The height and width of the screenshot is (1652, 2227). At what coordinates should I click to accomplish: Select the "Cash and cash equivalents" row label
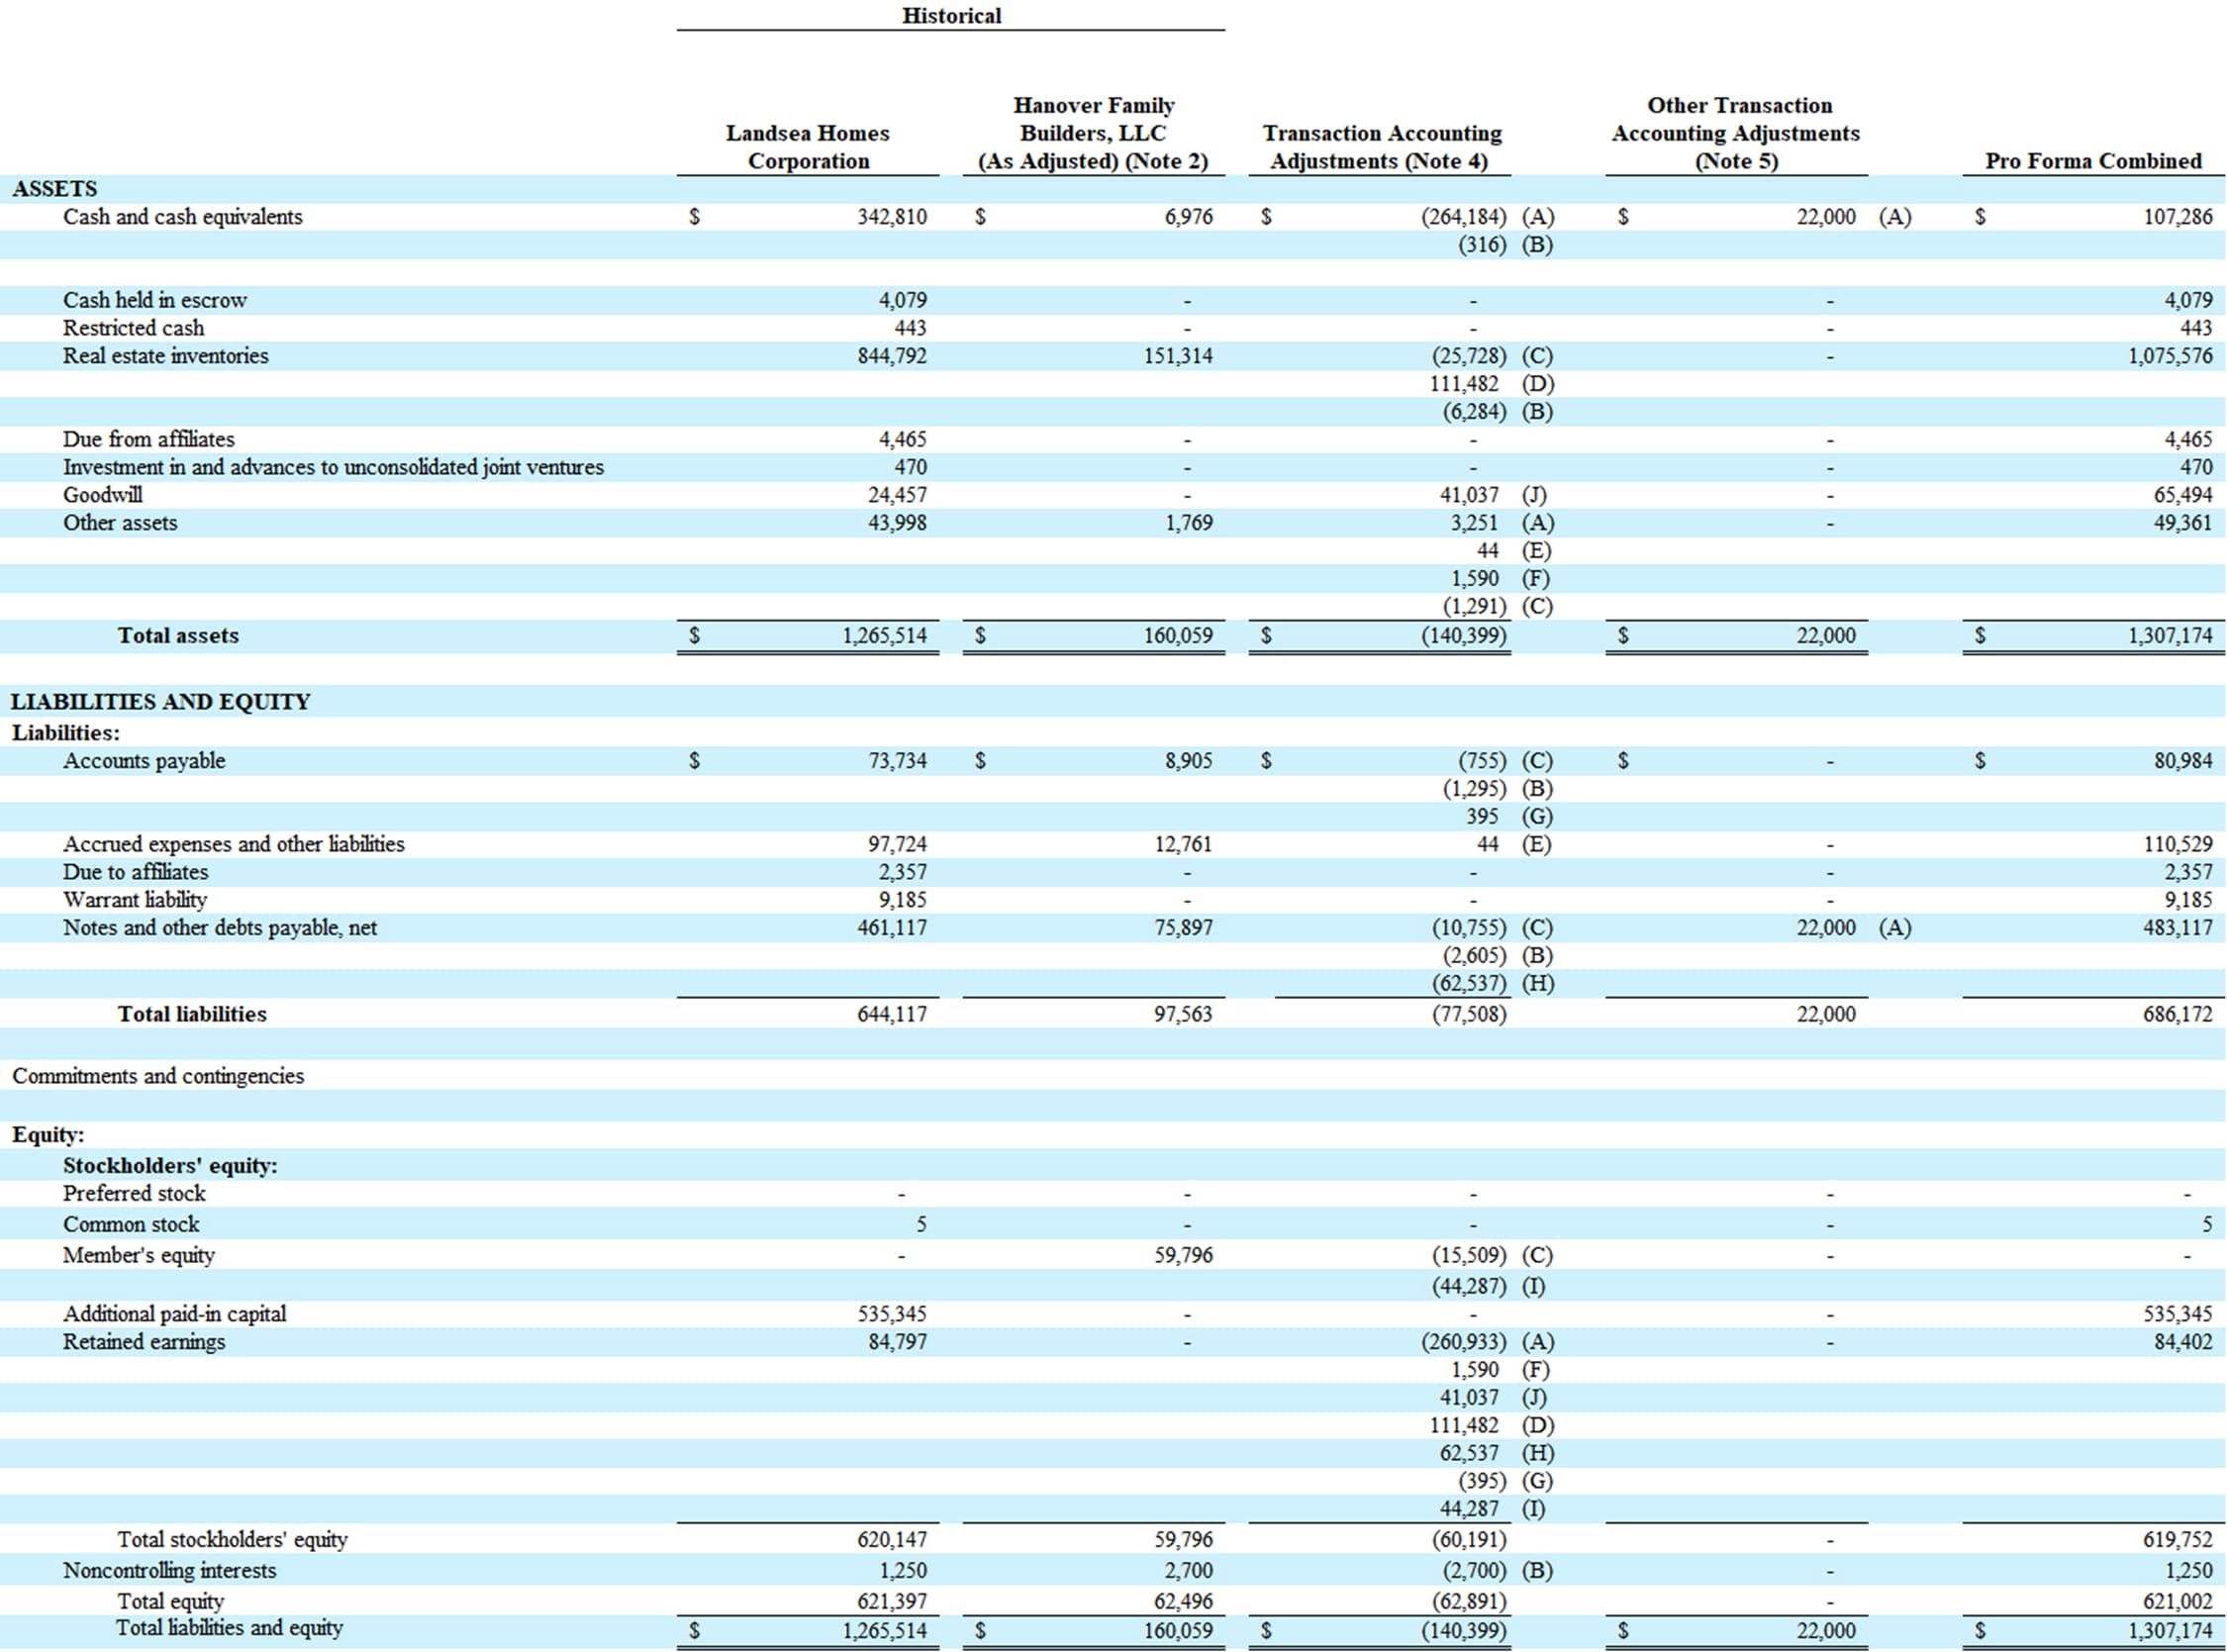(183, 217)
